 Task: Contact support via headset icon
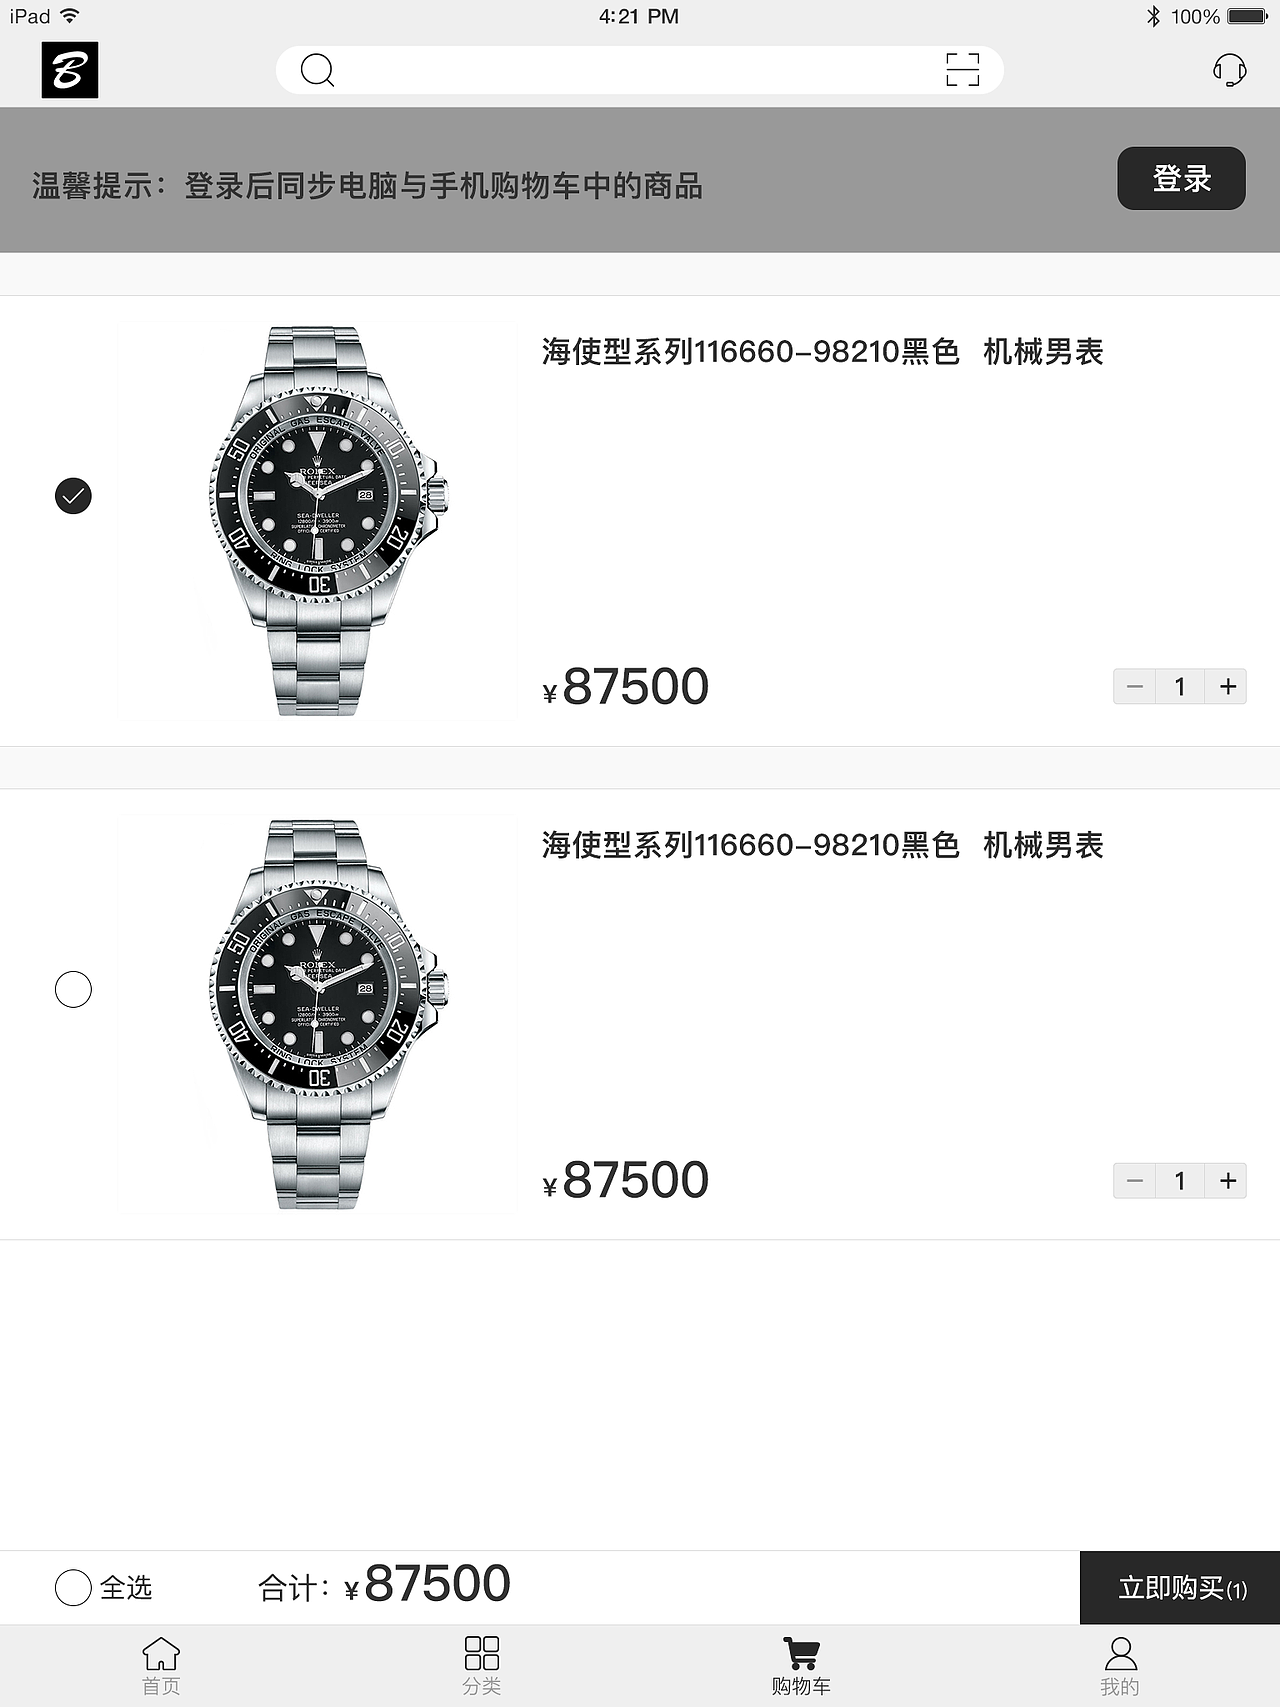(1229, 70)
